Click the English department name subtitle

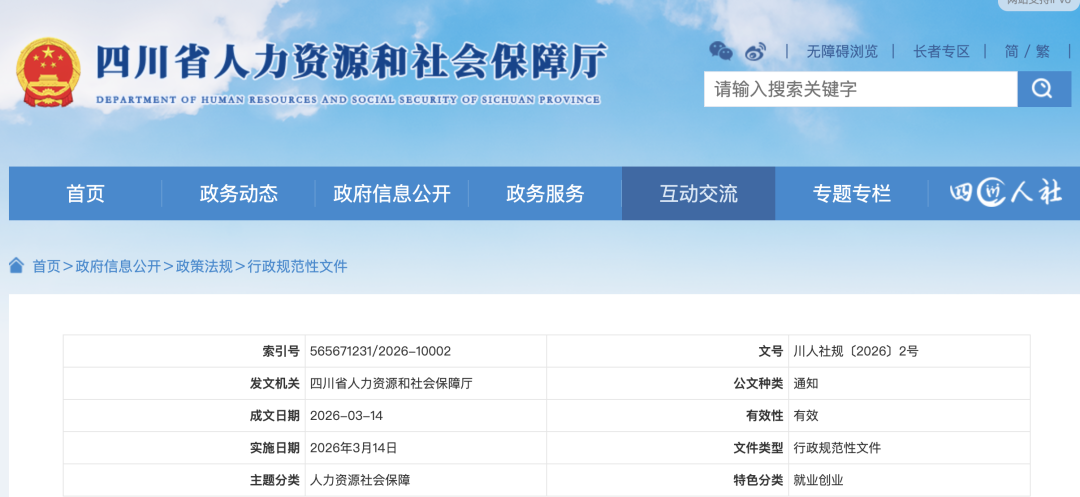coord(349,100)
